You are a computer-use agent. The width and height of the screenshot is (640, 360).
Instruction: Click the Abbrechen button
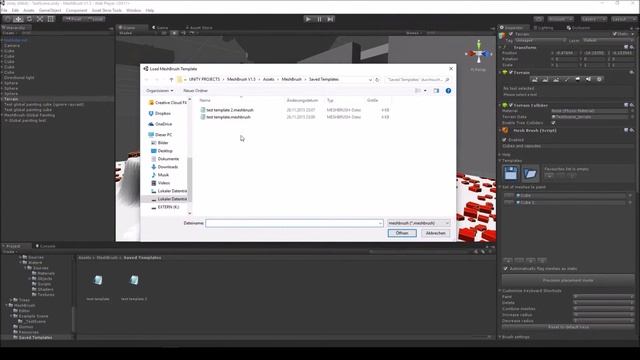(x=436, y=233)
